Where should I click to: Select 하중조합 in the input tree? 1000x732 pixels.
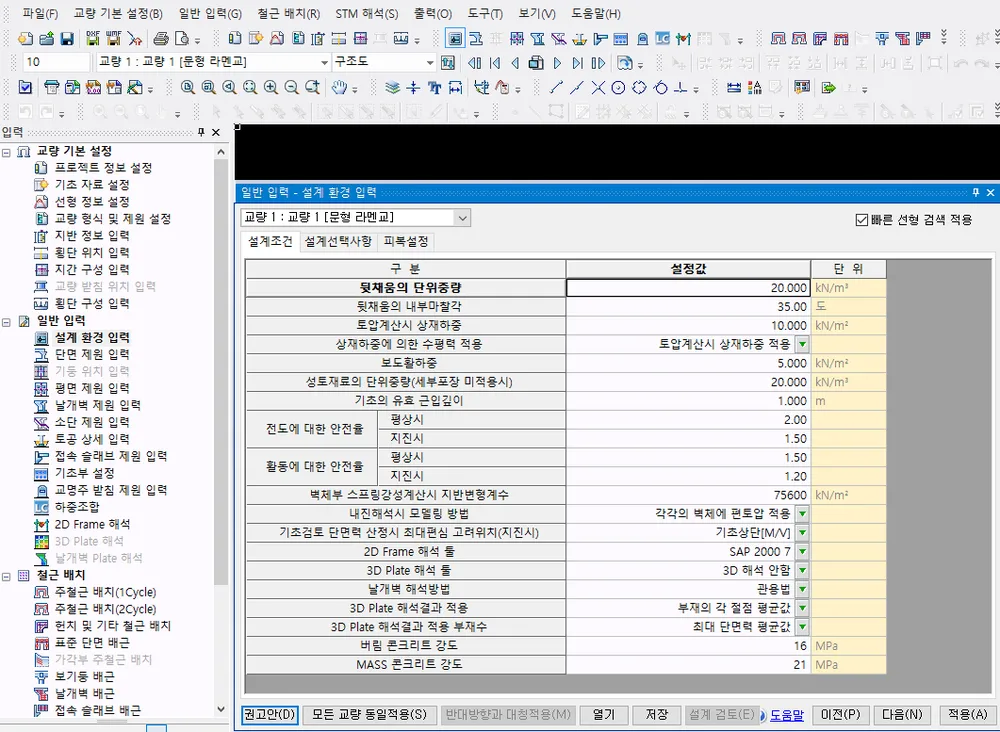pos(77,507)
